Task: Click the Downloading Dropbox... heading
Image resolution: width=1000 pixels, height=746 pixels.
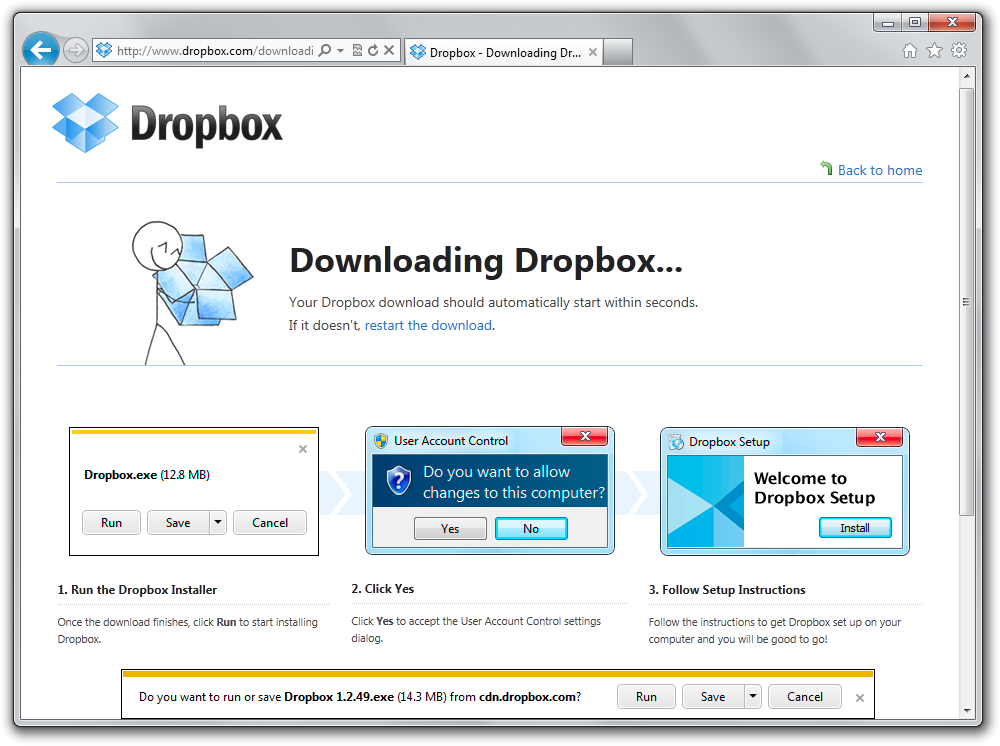Action: (x=486, y=261)
